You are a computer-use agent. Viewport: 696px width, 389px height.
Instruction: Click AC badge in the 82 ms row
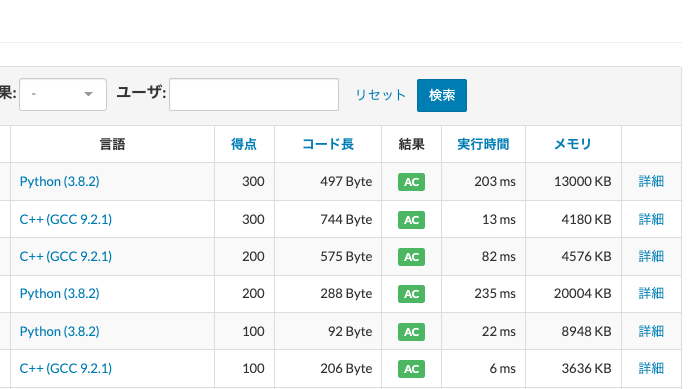tap(411, 257)
